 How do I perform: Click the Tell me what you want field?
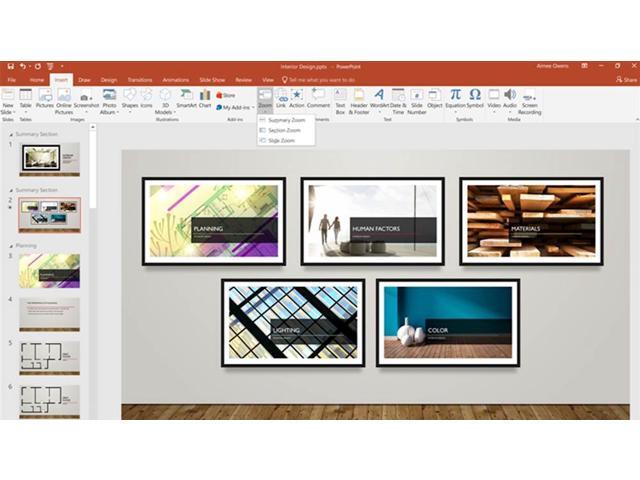tap(320, 79)
